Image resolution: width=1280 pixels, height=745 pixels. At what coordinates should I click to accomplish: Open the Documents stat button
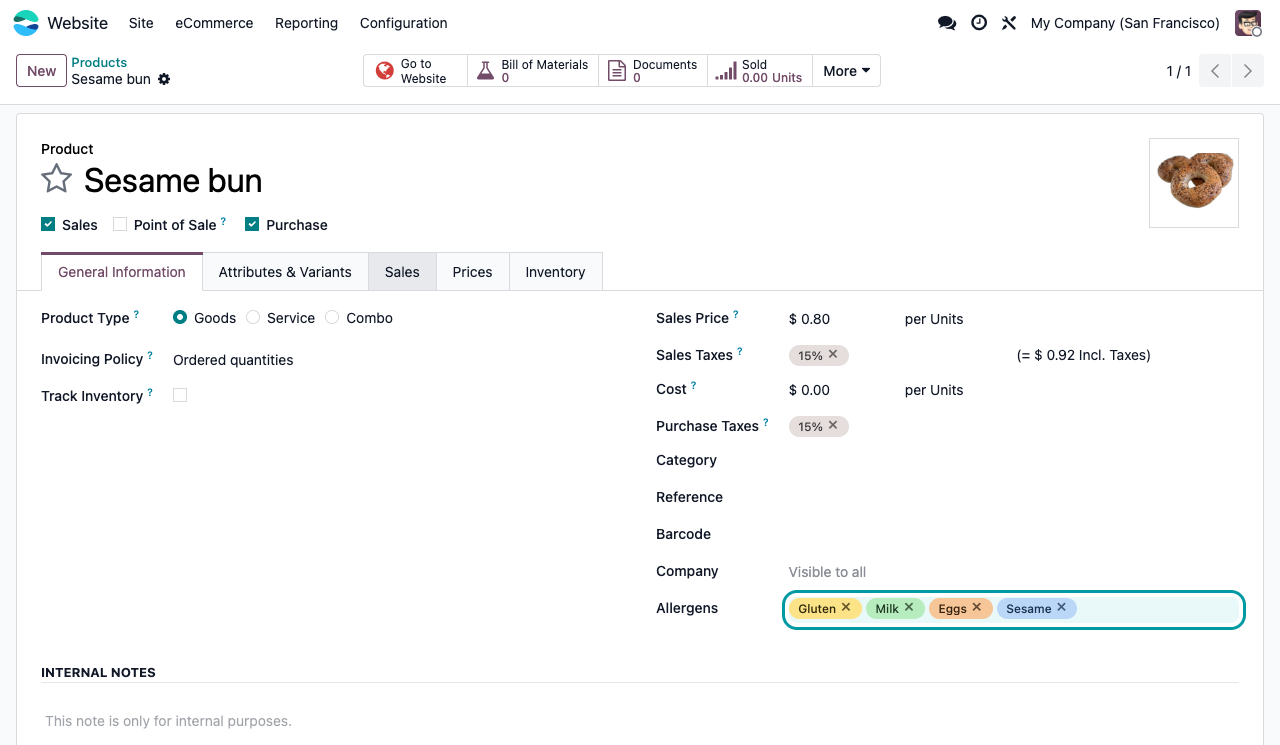pos(653,71)
